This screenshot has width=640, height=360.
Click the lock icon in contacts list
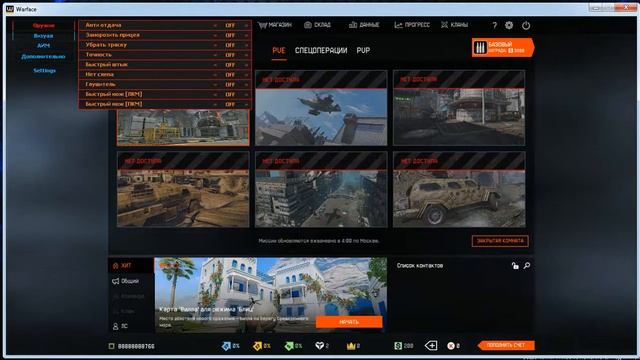515,266
